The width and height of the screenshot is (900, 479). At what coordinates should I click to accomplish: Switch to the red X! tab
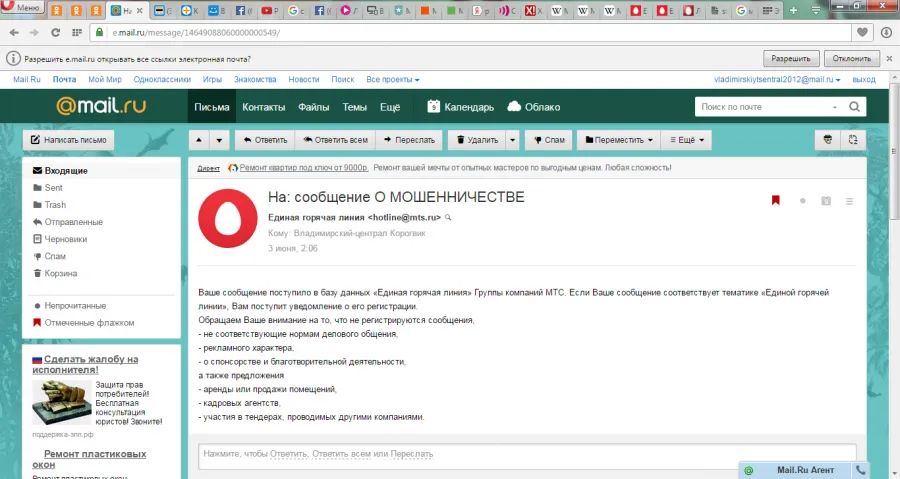point(533,10)
